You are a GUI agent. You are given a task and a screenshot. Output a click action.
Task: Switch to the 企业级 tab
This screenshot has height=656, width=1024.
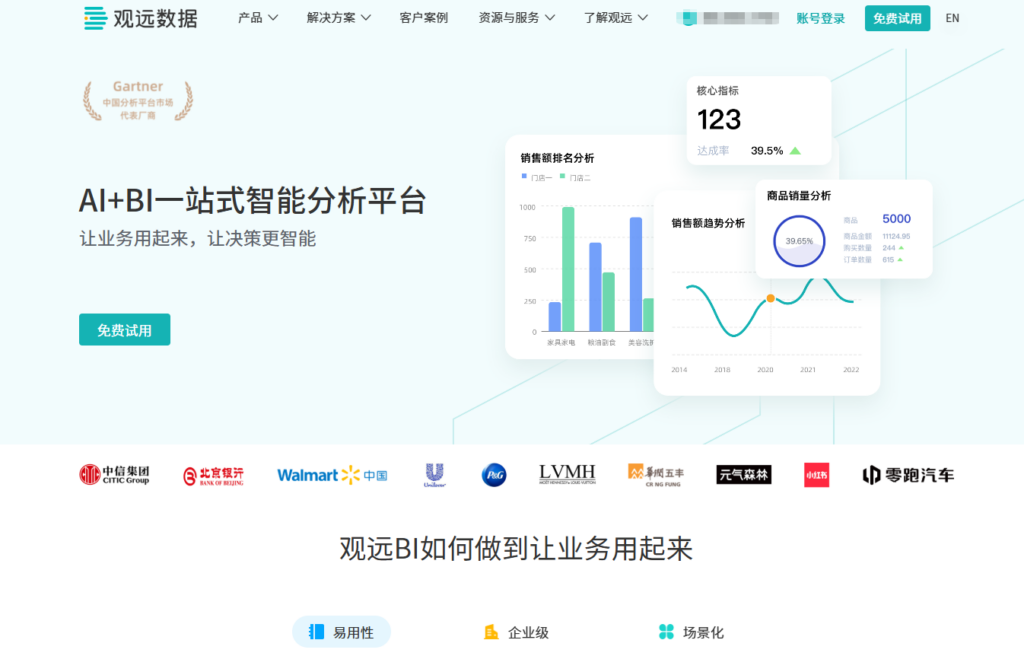516,632
